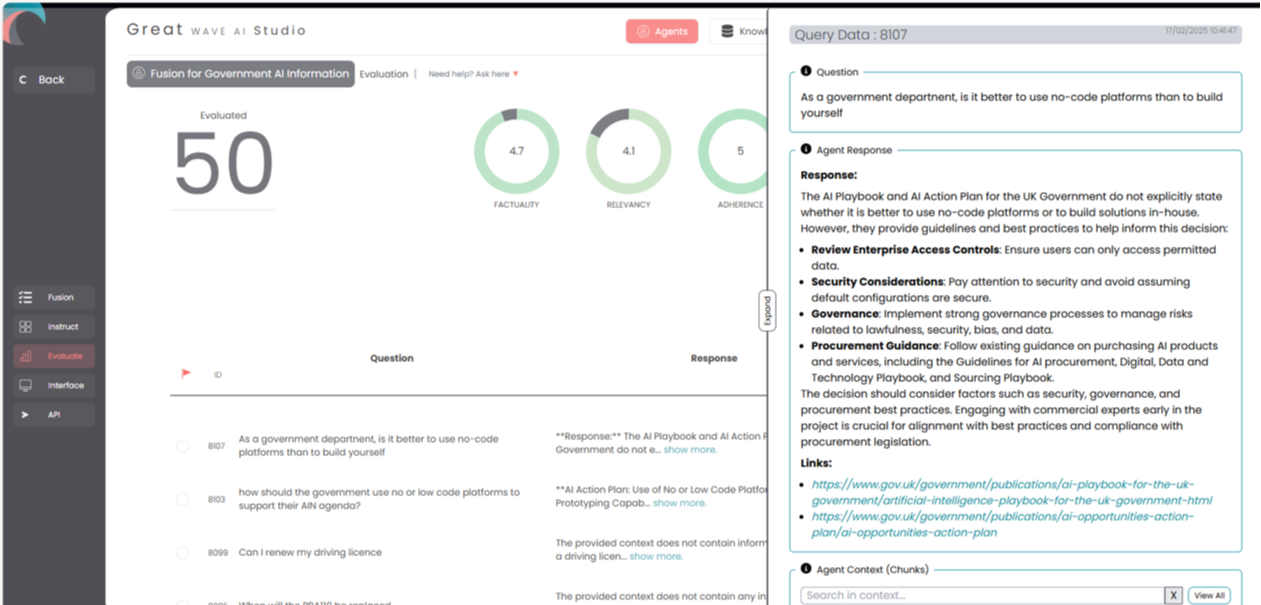Click the API arrow icon in sidebar

click(26, 414)
